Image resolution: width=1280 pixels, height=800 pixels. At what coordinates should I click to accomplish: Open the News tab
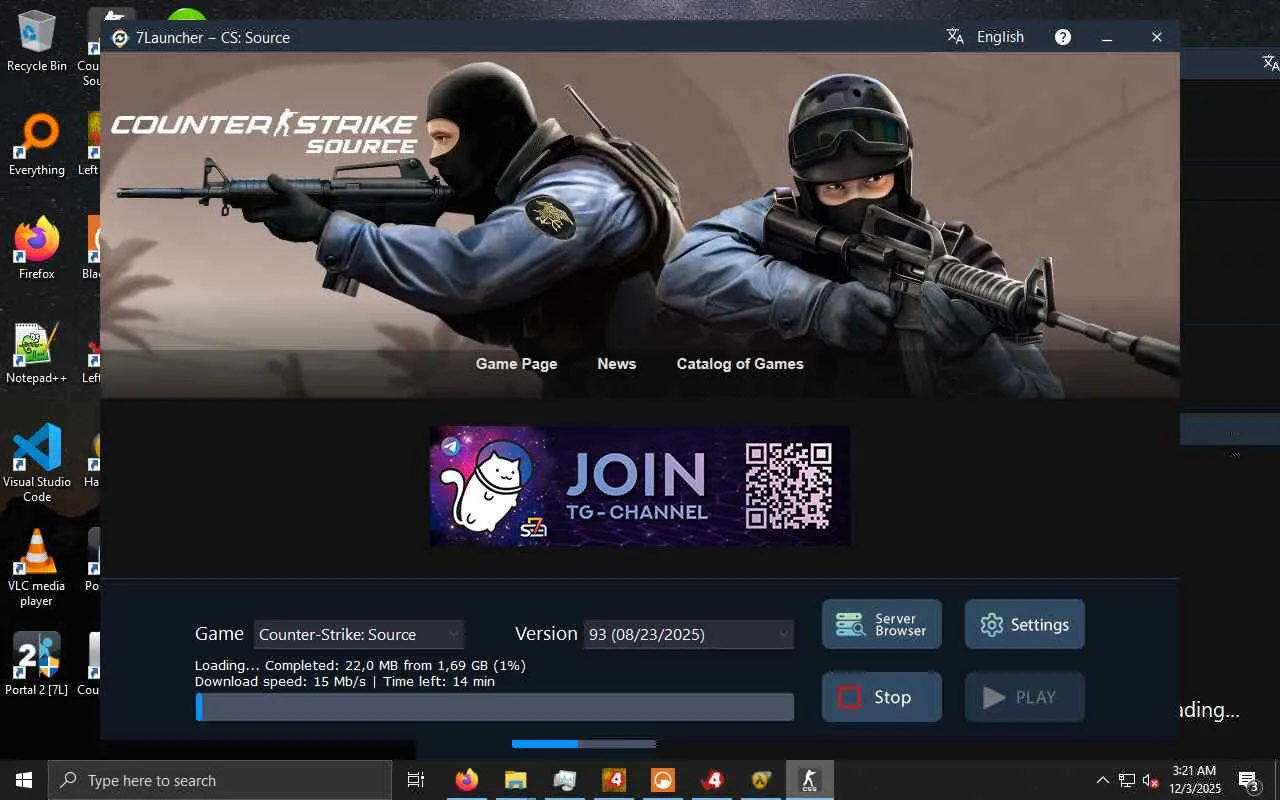click(x=617, y=364)
